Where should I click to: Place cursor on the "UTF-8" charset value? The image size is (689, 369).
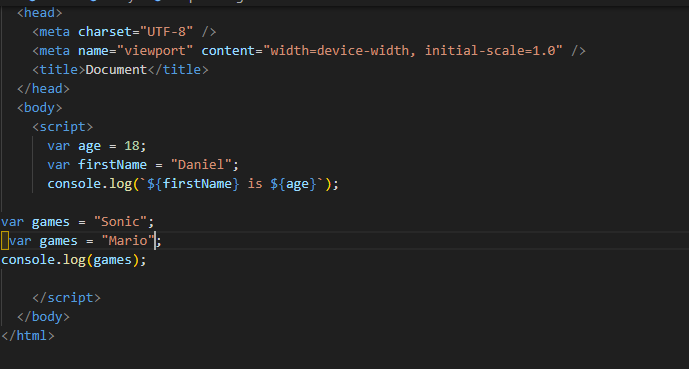(x=167, y=32)
